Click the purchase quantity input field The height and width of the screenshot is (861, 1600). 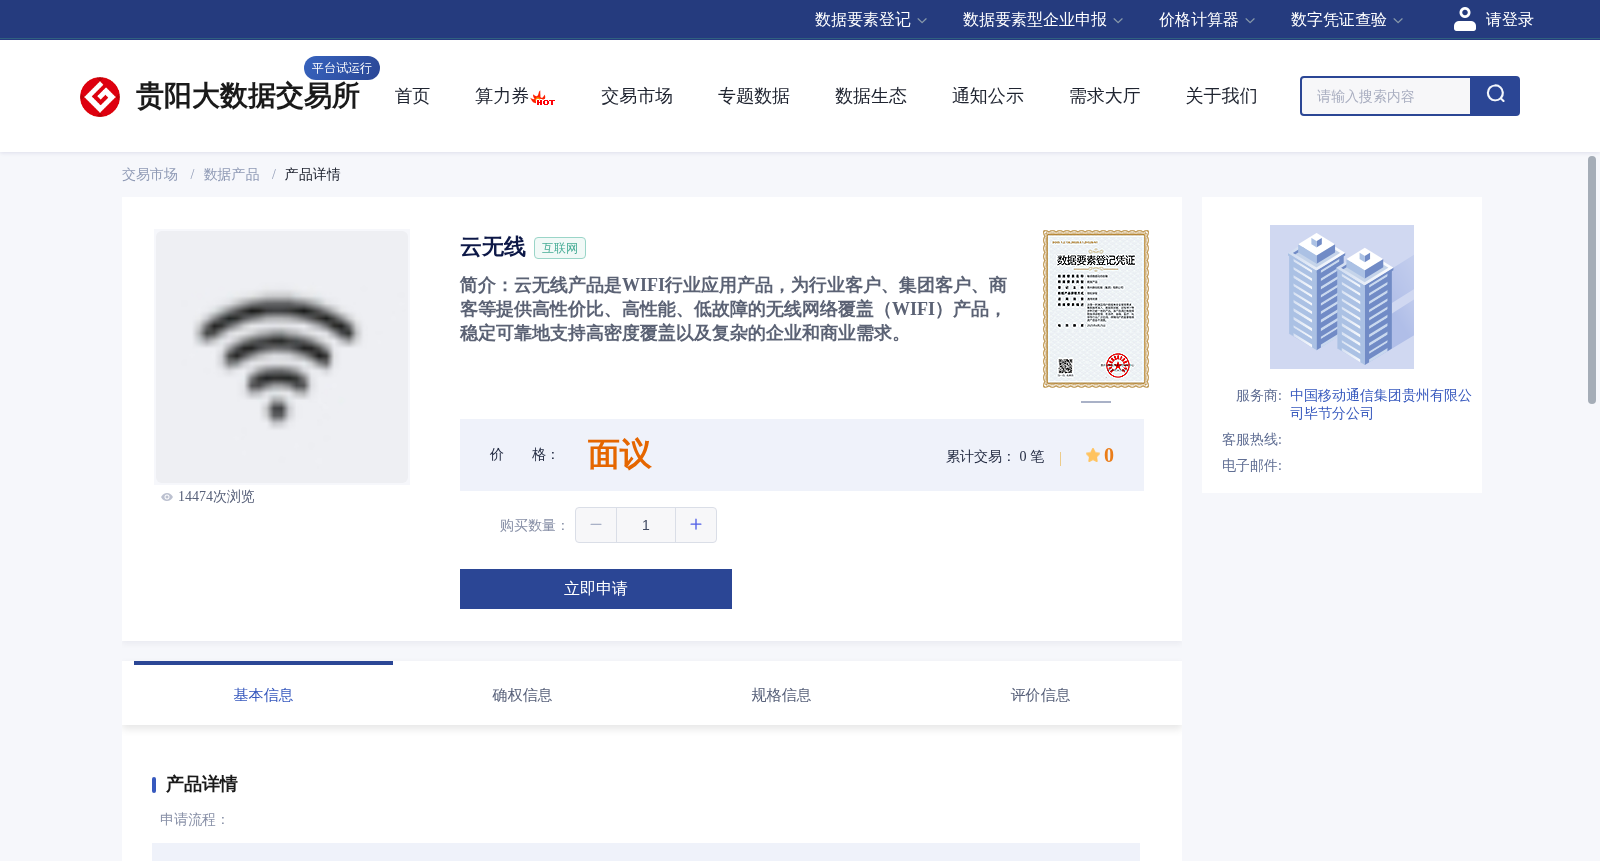click(646, 525)
